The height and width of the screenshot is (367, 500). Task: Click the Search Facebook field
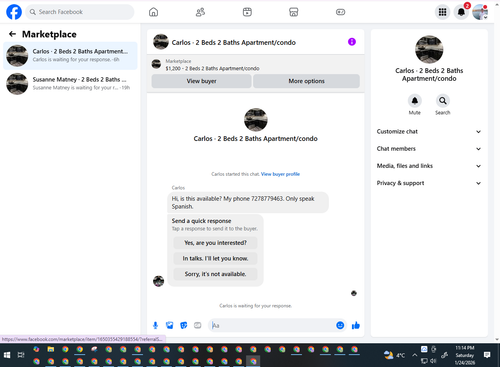click(x=80, y=12)
